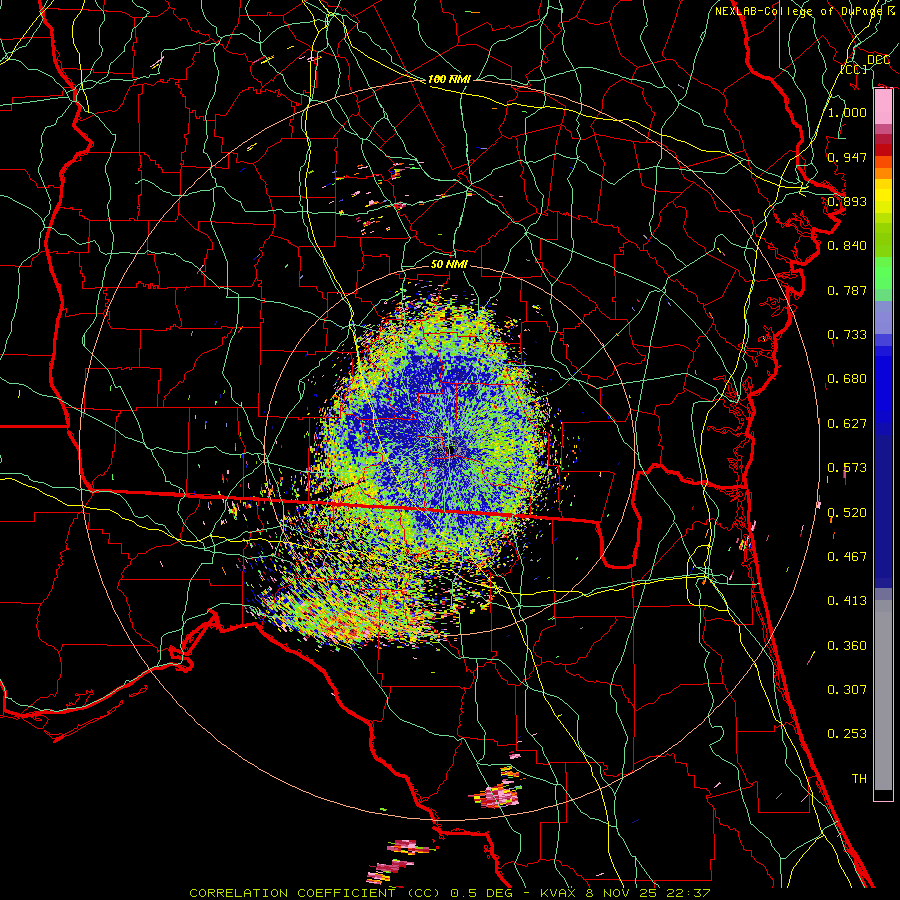The width and height of the screenshot is (900, 900).
Task: Click the 100 NMI range ring label
Action: 449,79
